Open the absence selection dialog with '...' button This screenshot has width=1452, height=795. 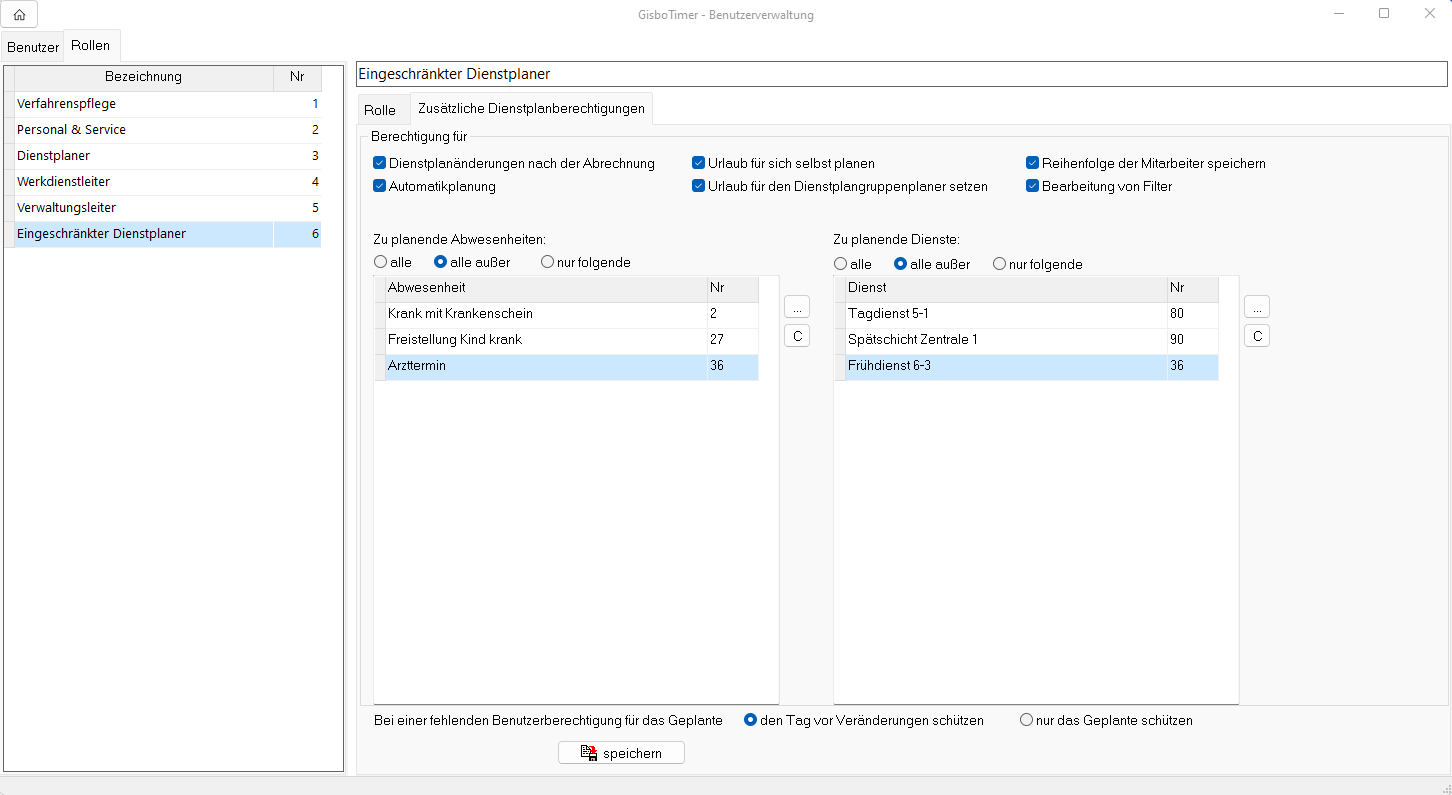pos(796,307)
